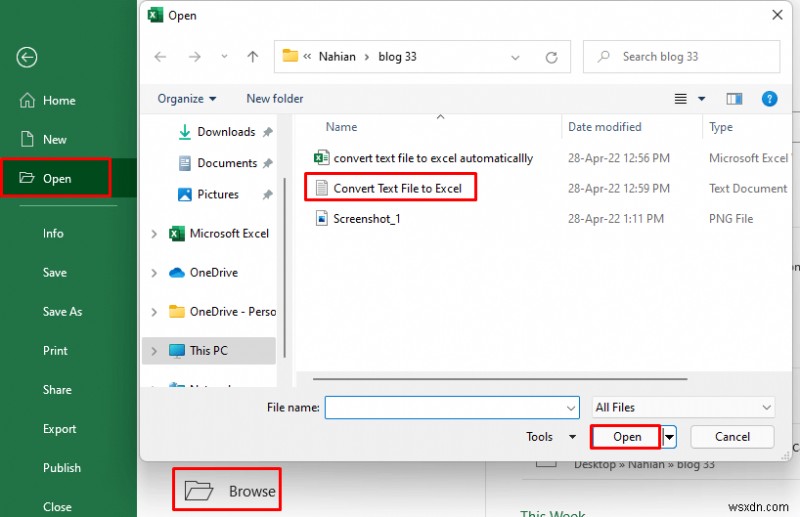Change view with the list view icon
Image resolution: width=800 pixels, height=517 pixels.
(x=681, y=99)
